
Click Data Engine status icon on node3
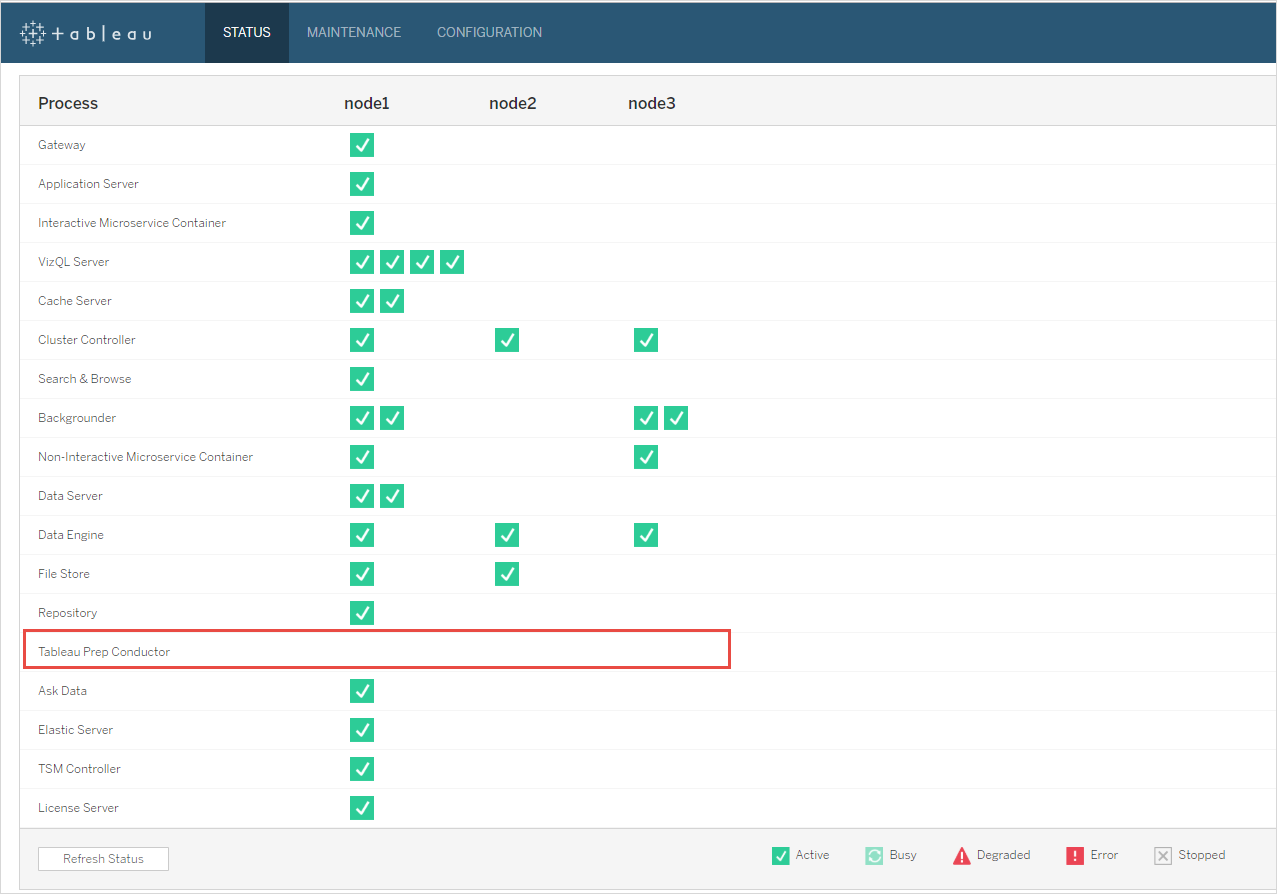(x=646, y=535)
